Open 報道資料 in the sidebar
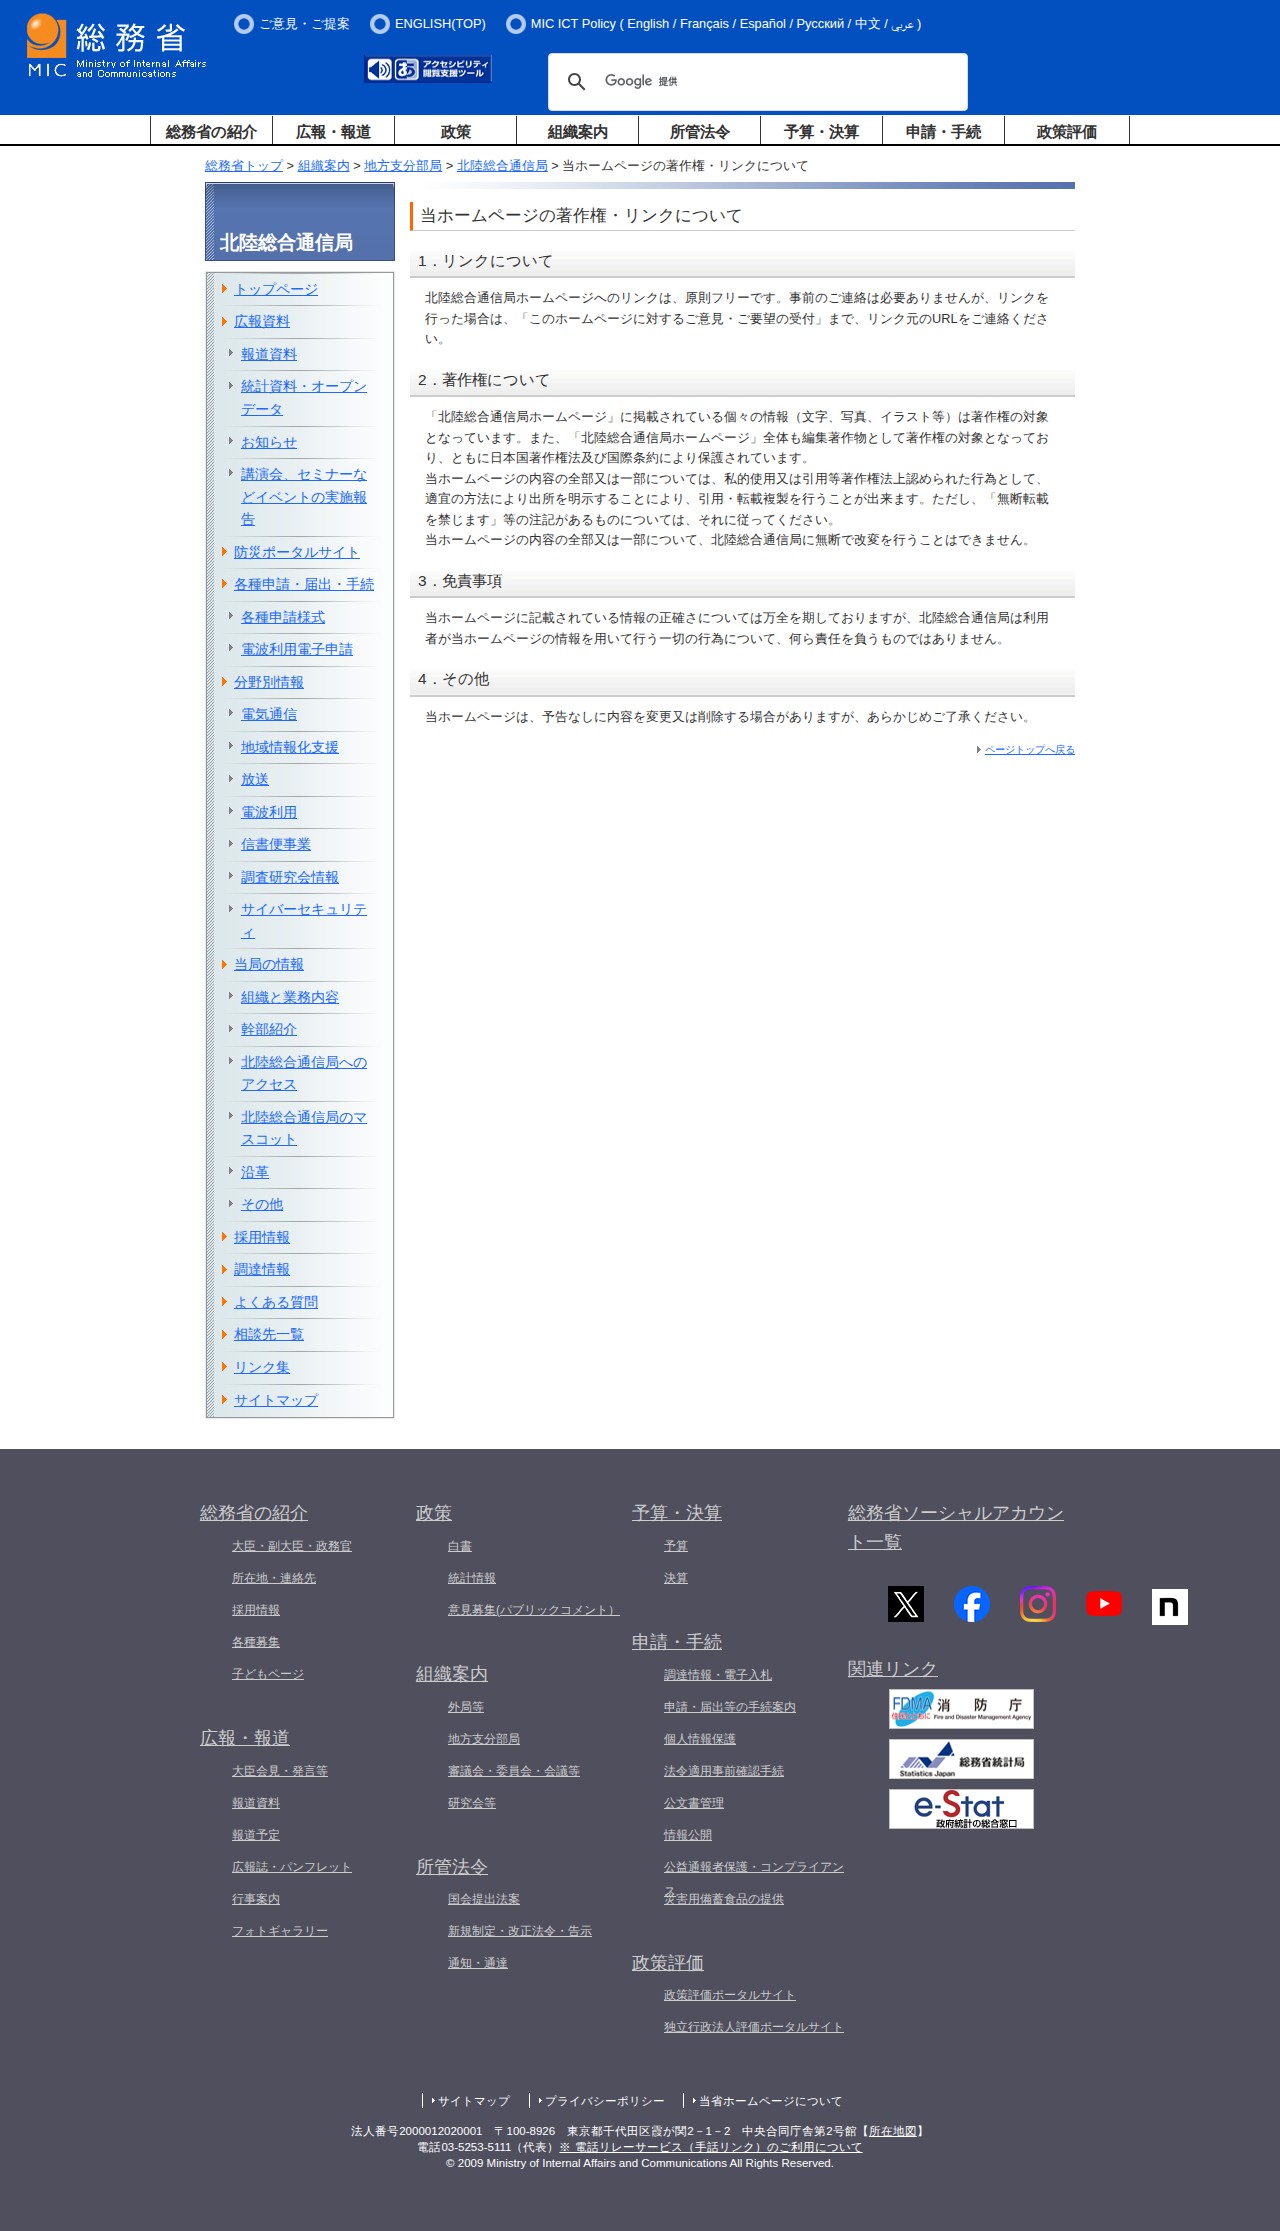Image resolution: width=1280 pixels, height=2231 pixels. 269,354
